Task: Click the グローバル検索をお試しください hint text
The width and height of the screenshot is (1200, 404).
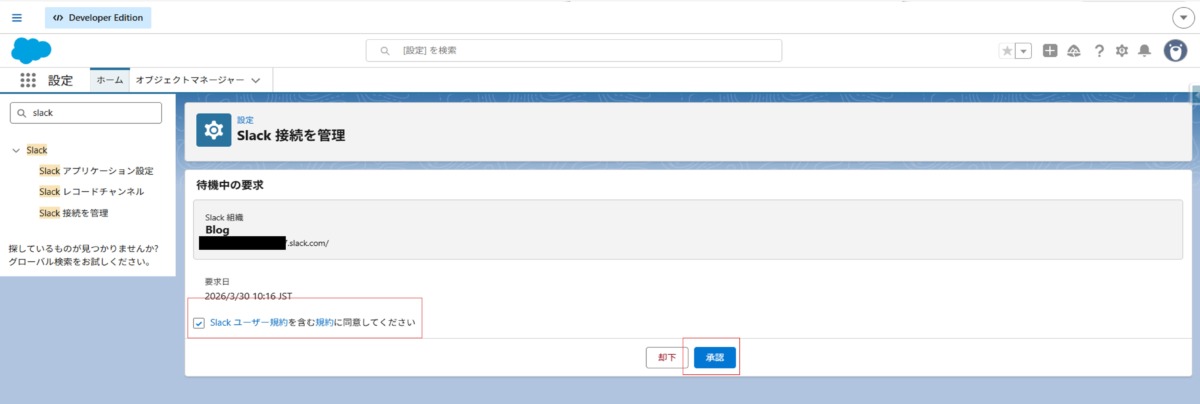Action: (79, 262)
